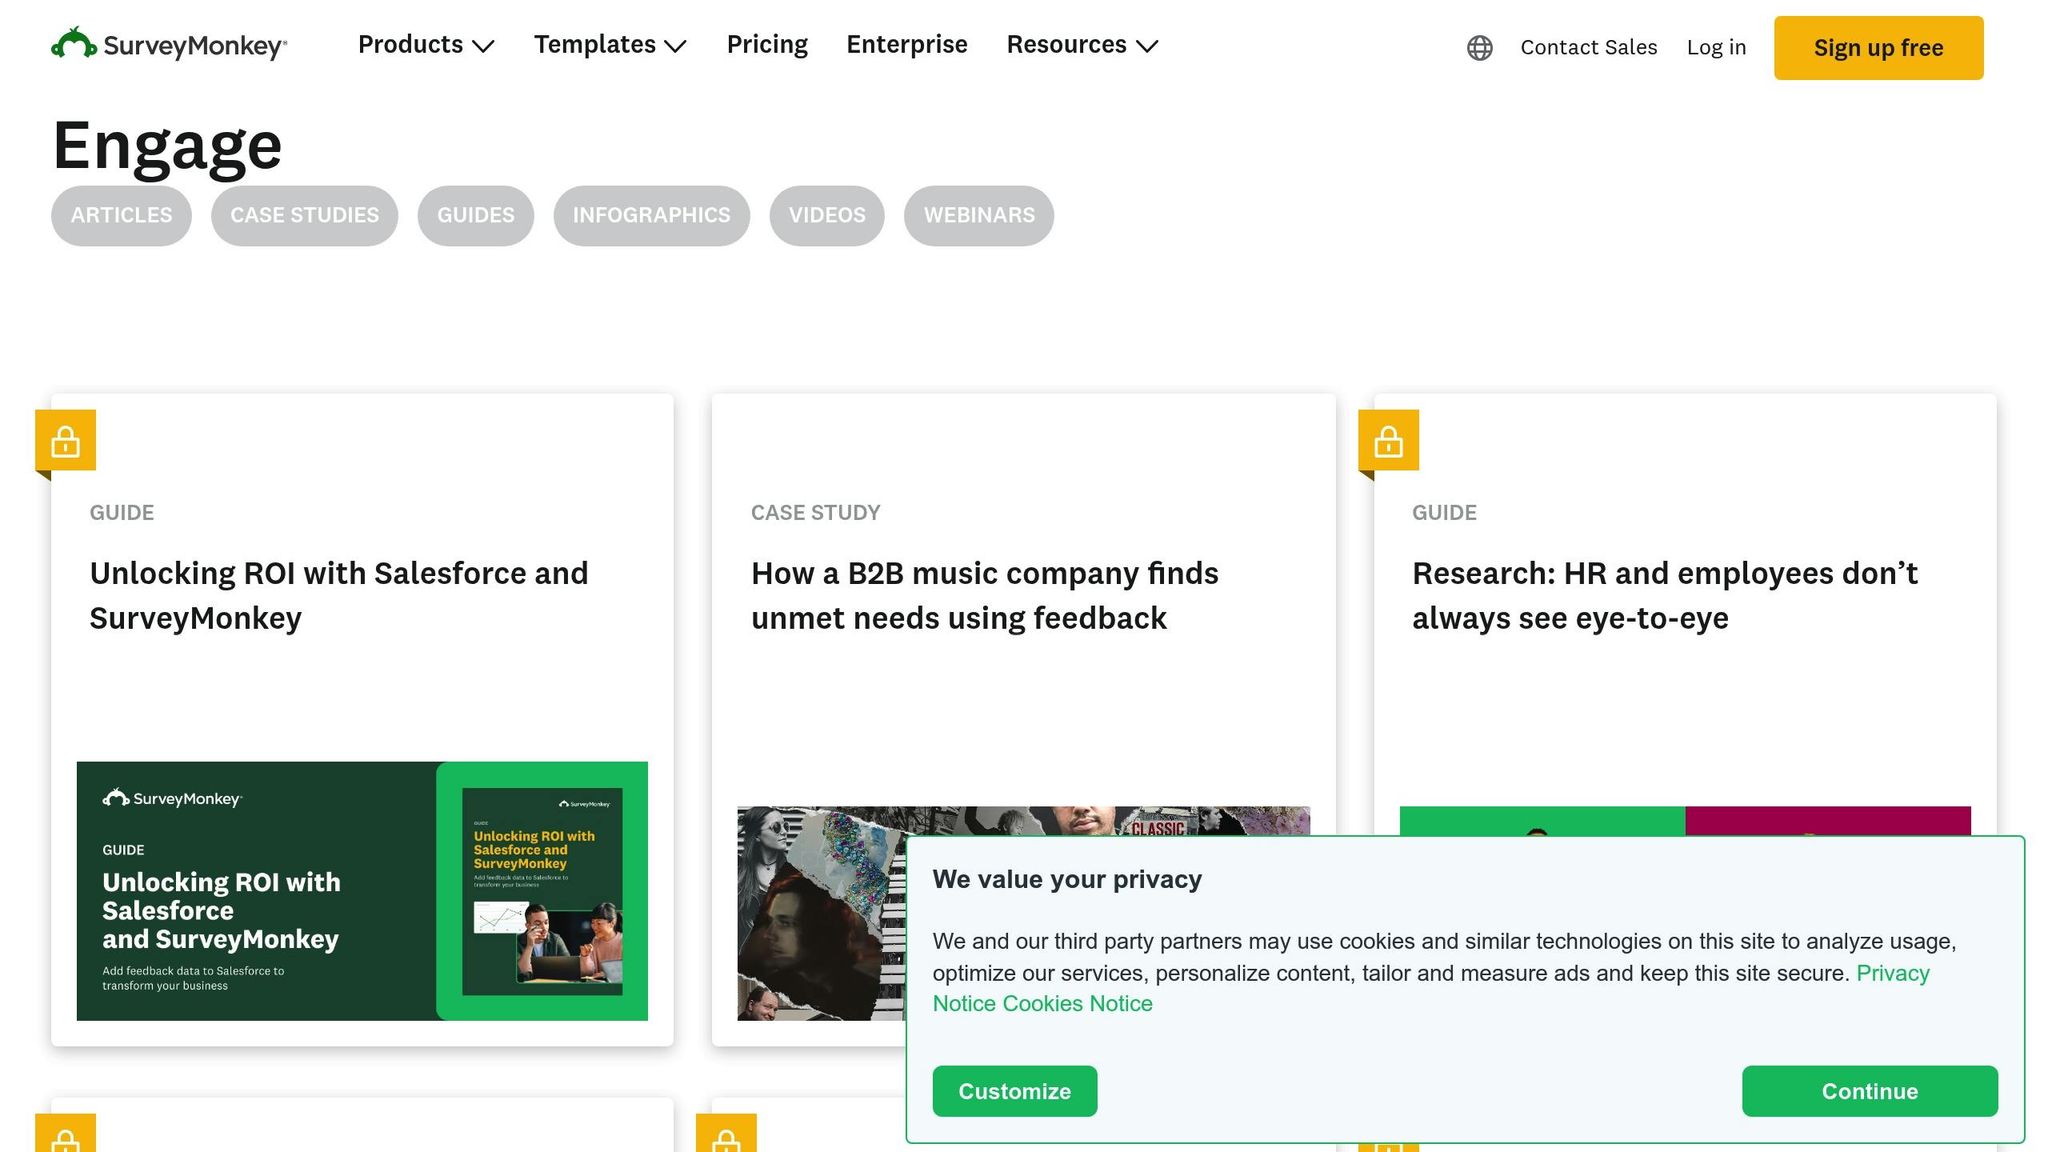Open the language globe icon
This screenshot has width=2048, height=1152.
click(1479, 47)
